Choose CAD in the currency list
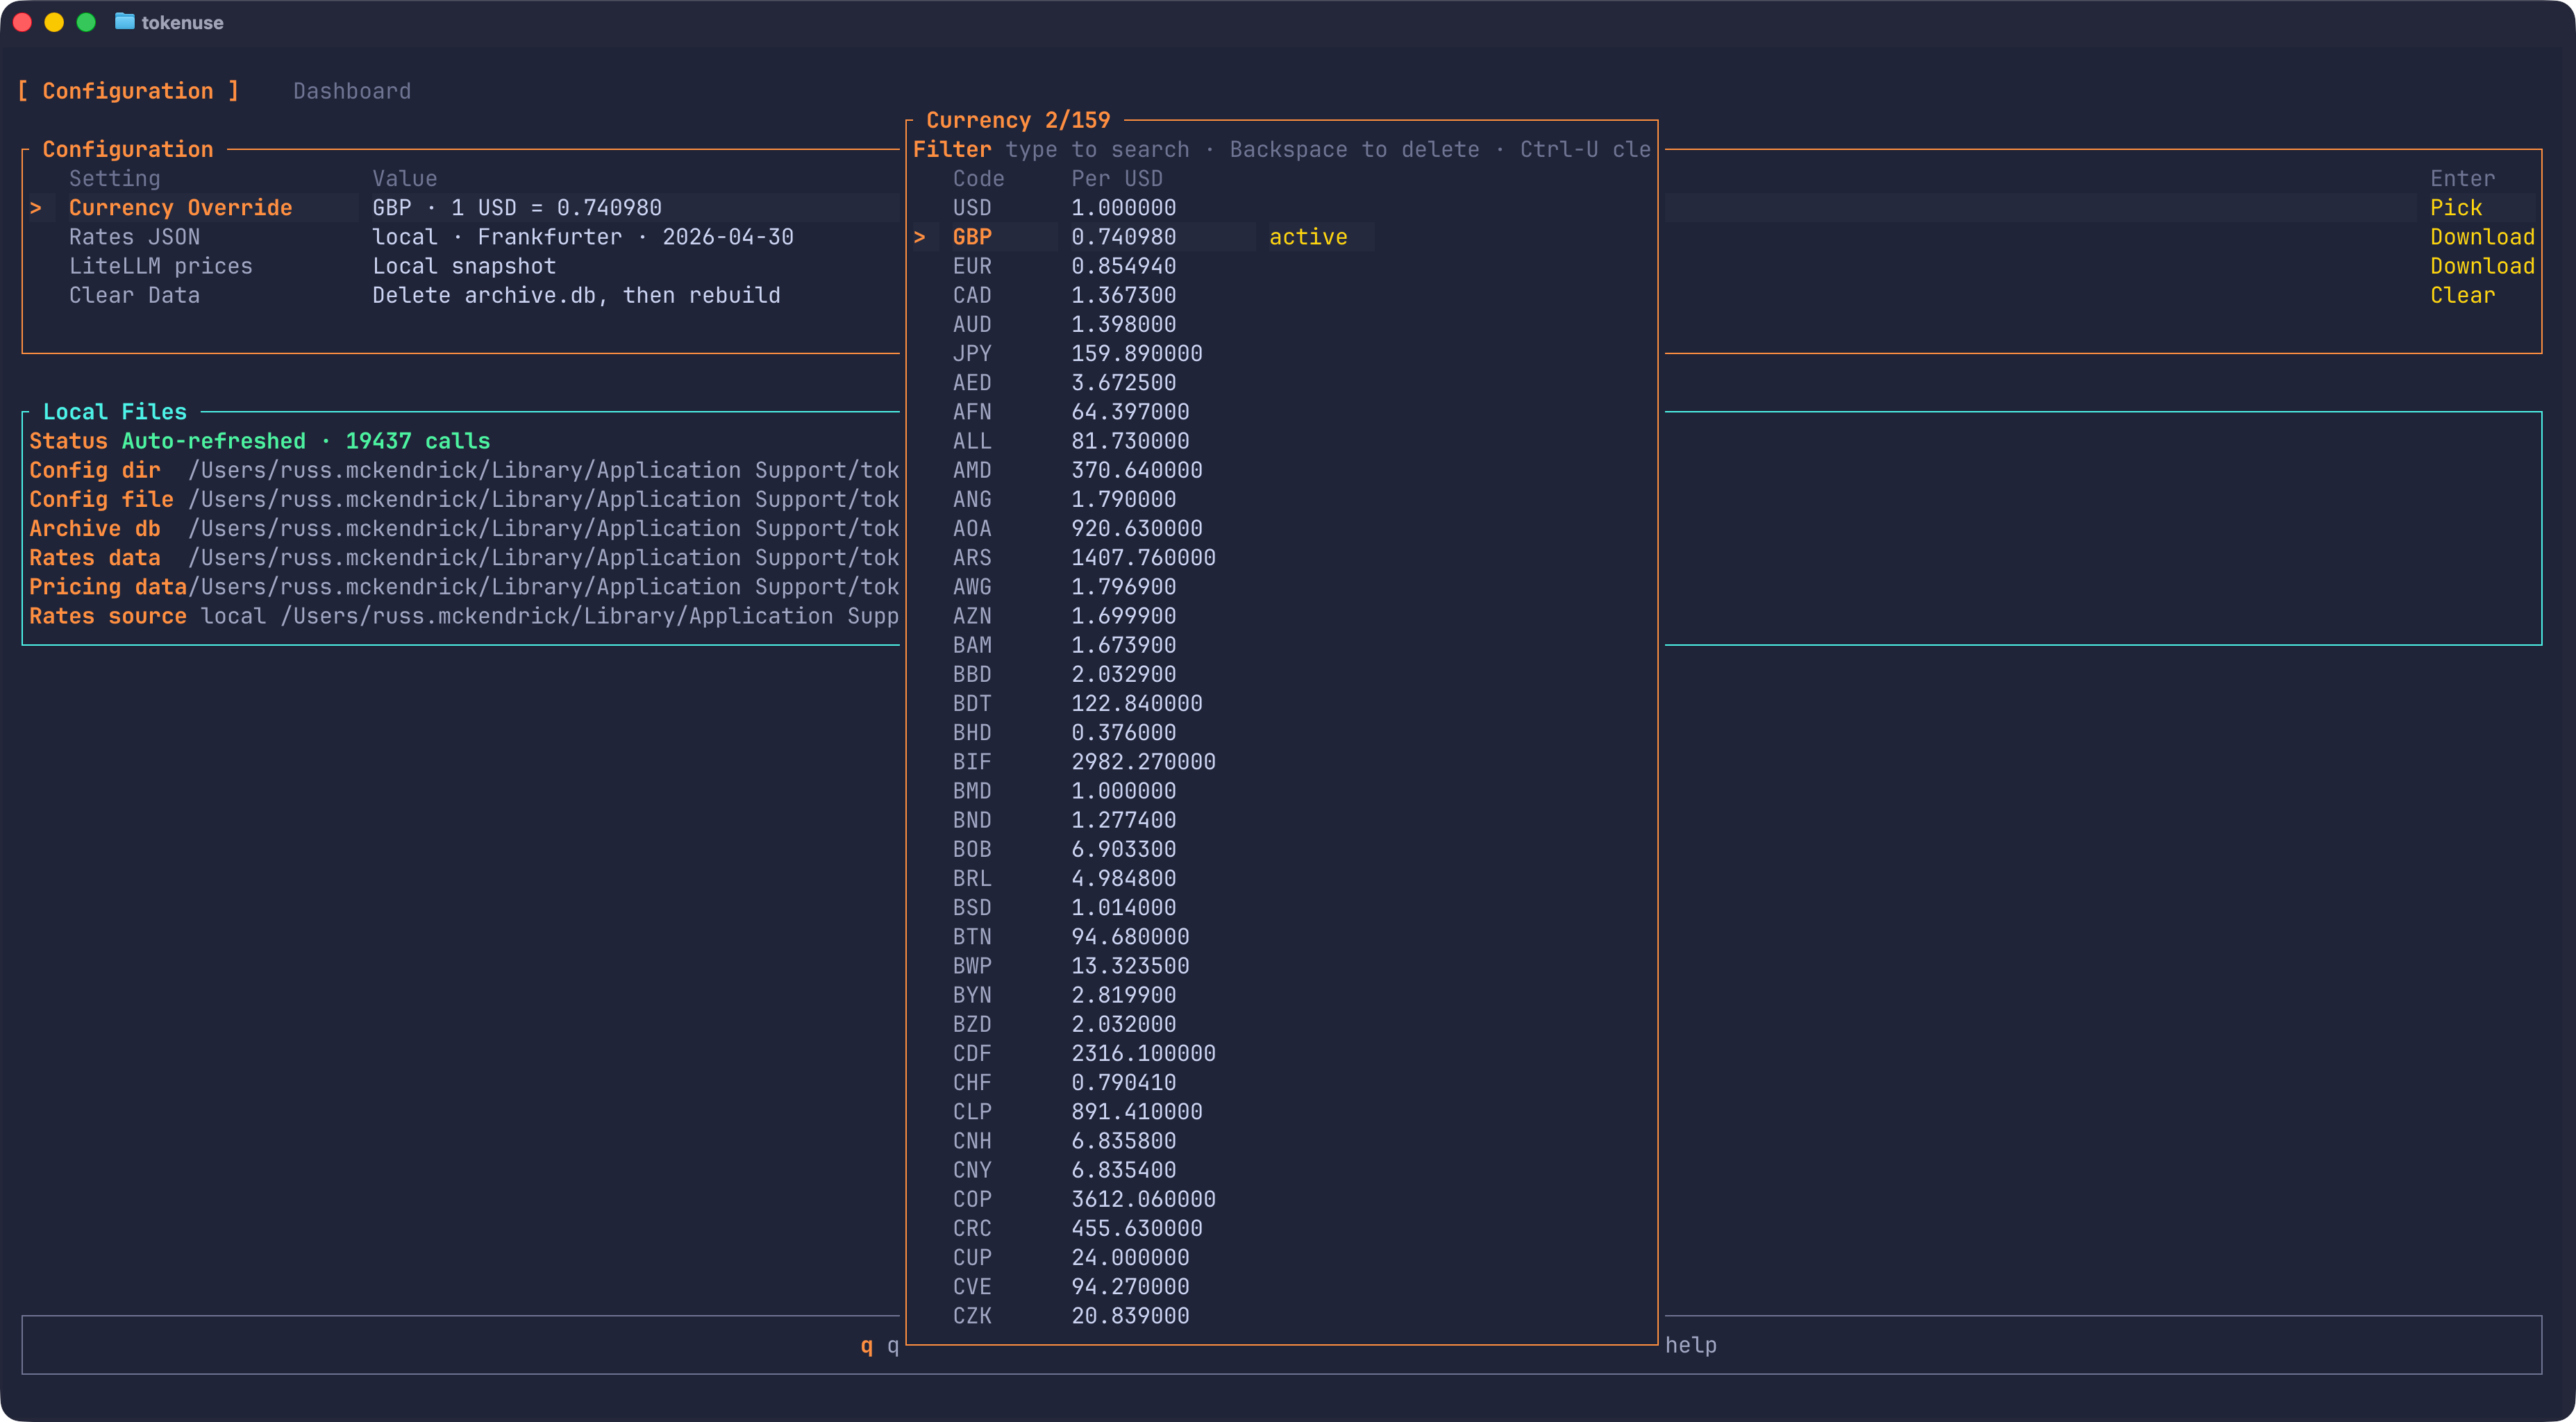 pyautogui.click(x=1281, y=295)
